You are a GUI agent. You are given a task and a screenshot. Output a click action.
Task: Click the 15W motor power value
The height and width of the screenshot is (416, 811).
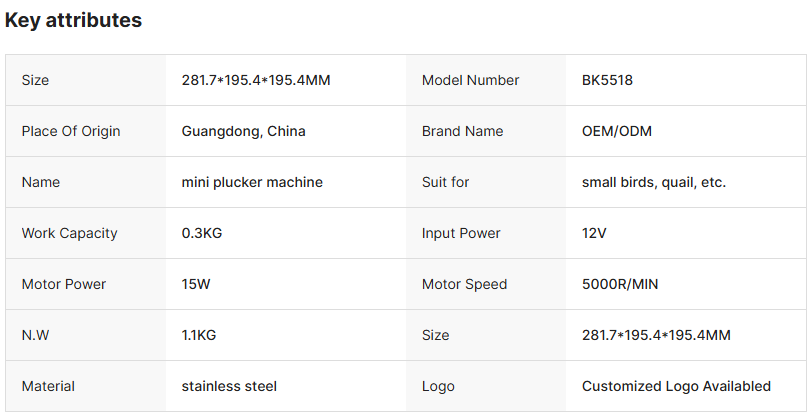[195, 284]
